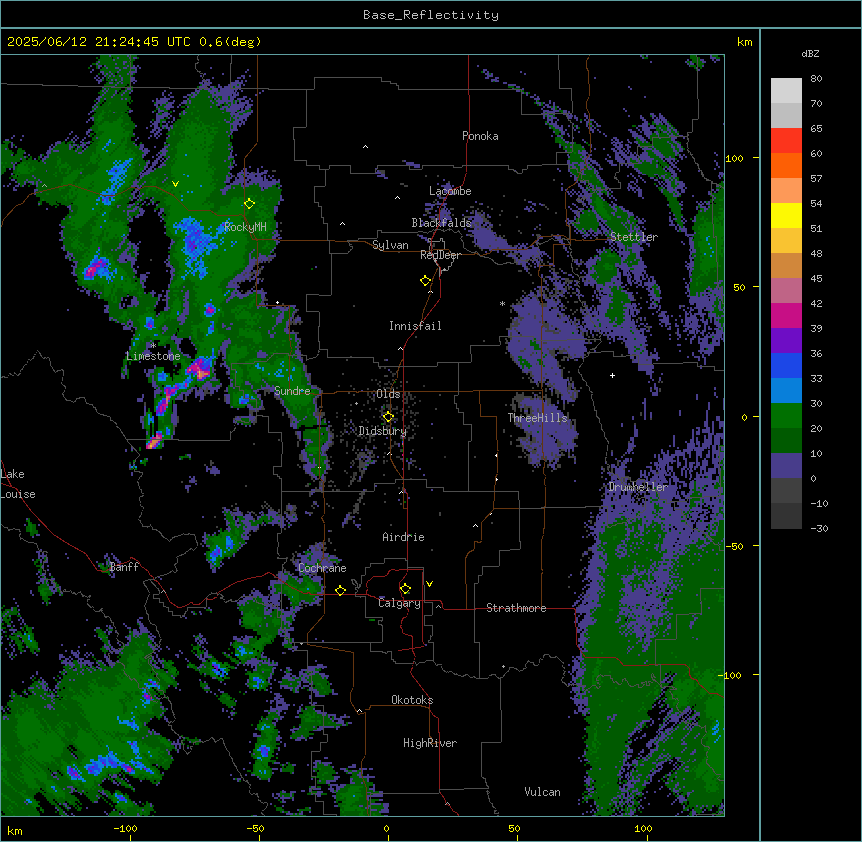Click the km unit label at top right
The image size is (862, 842).
point(744,42)
